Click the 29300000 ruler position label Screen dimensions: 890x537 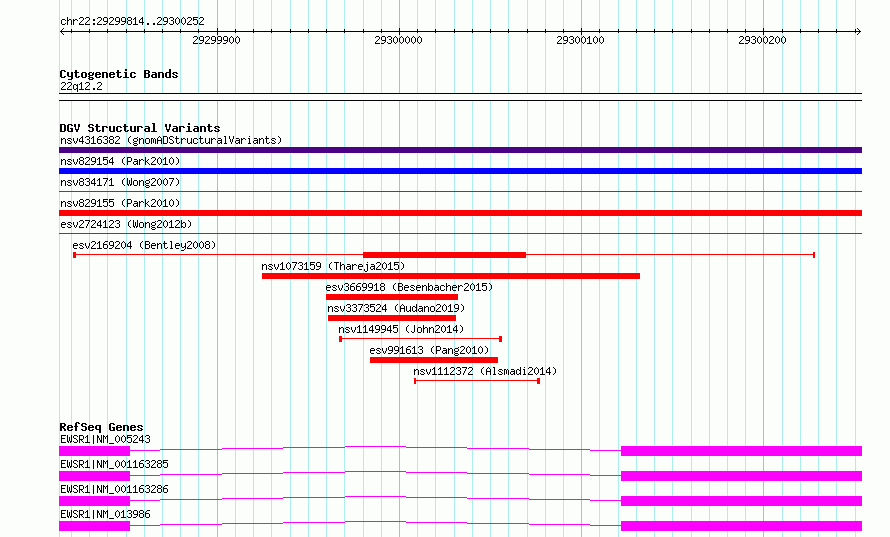pyautogui.click(x=398, y=40)
